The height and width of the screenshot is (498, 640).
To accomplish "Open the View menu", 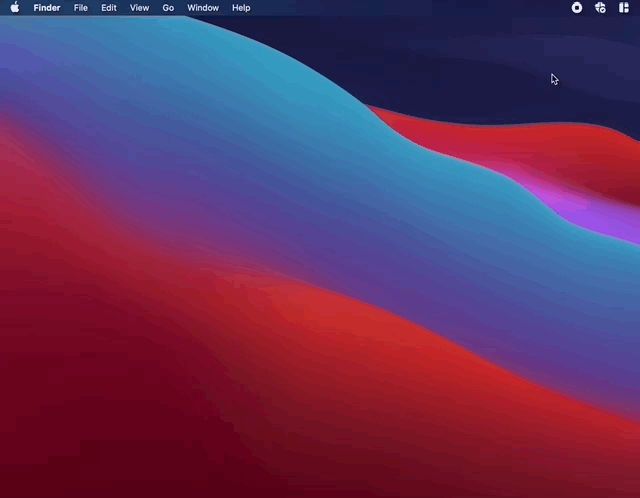I will point(140,8).
